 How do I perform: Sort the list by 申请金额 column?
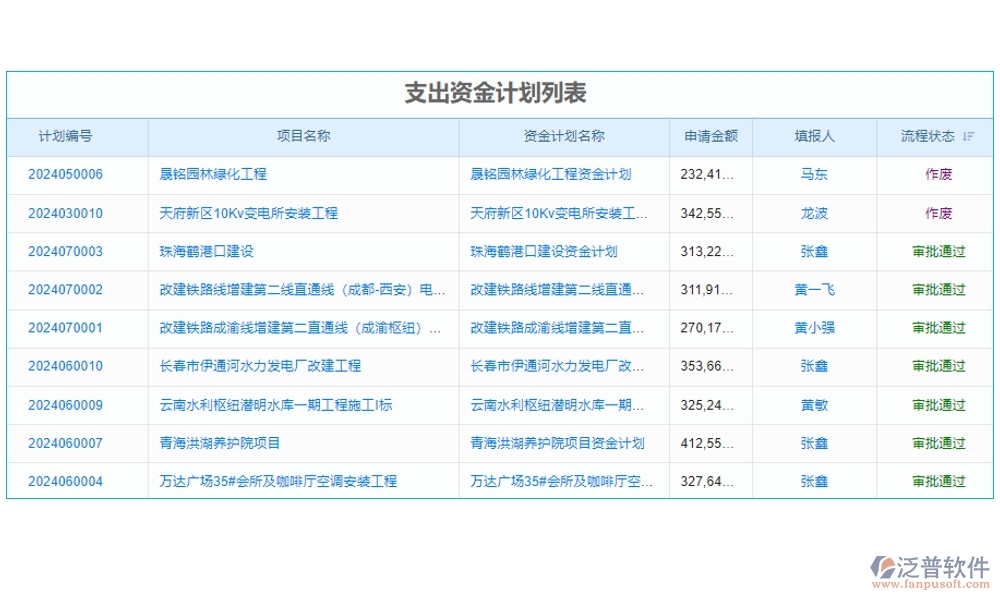pos(711,137)
